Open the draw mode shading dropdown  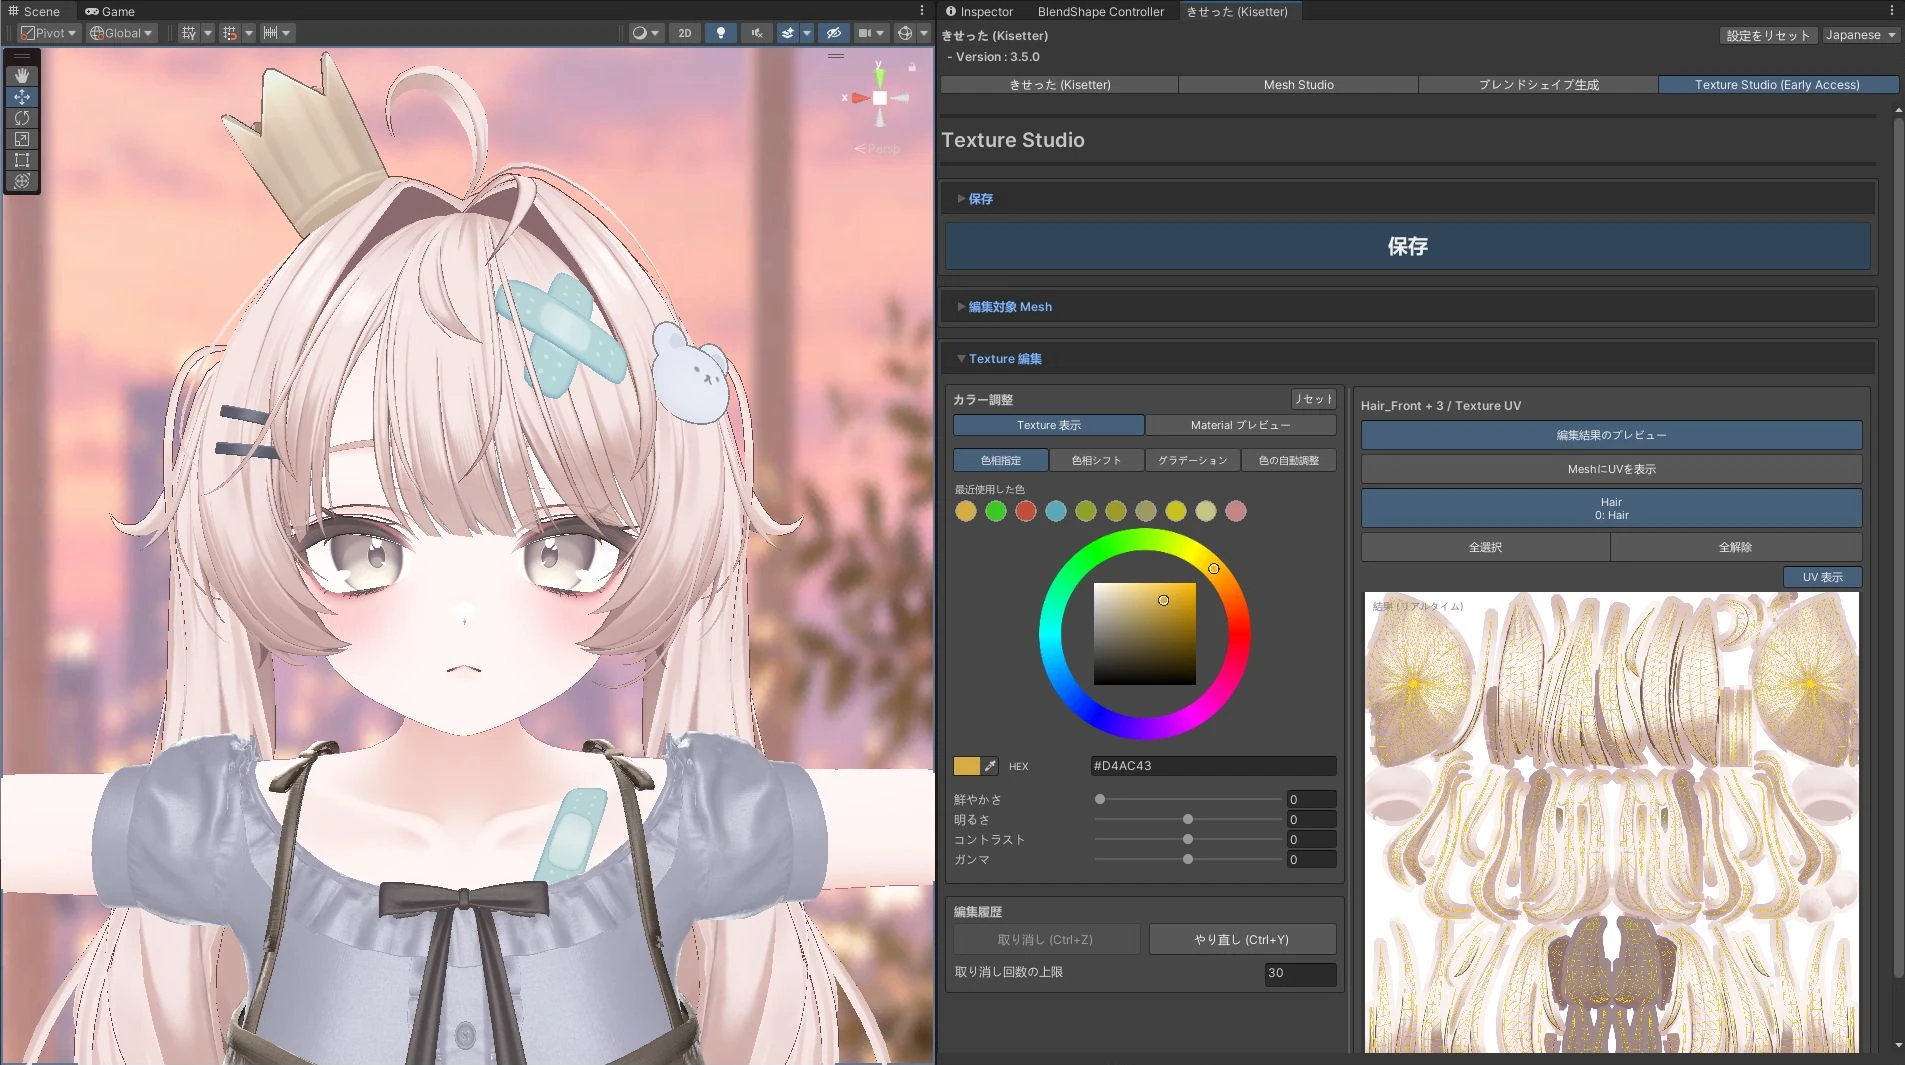tap(646, 33)
